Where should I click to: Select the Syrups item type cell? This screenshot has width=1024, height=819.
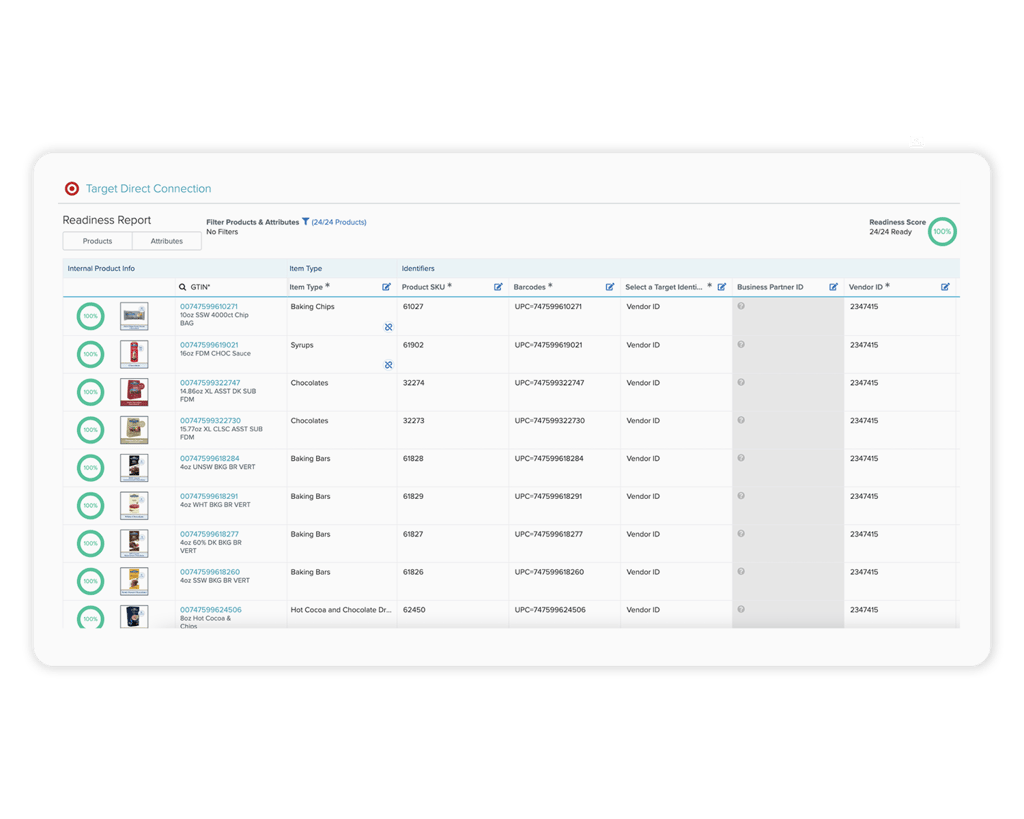point(342,355)
